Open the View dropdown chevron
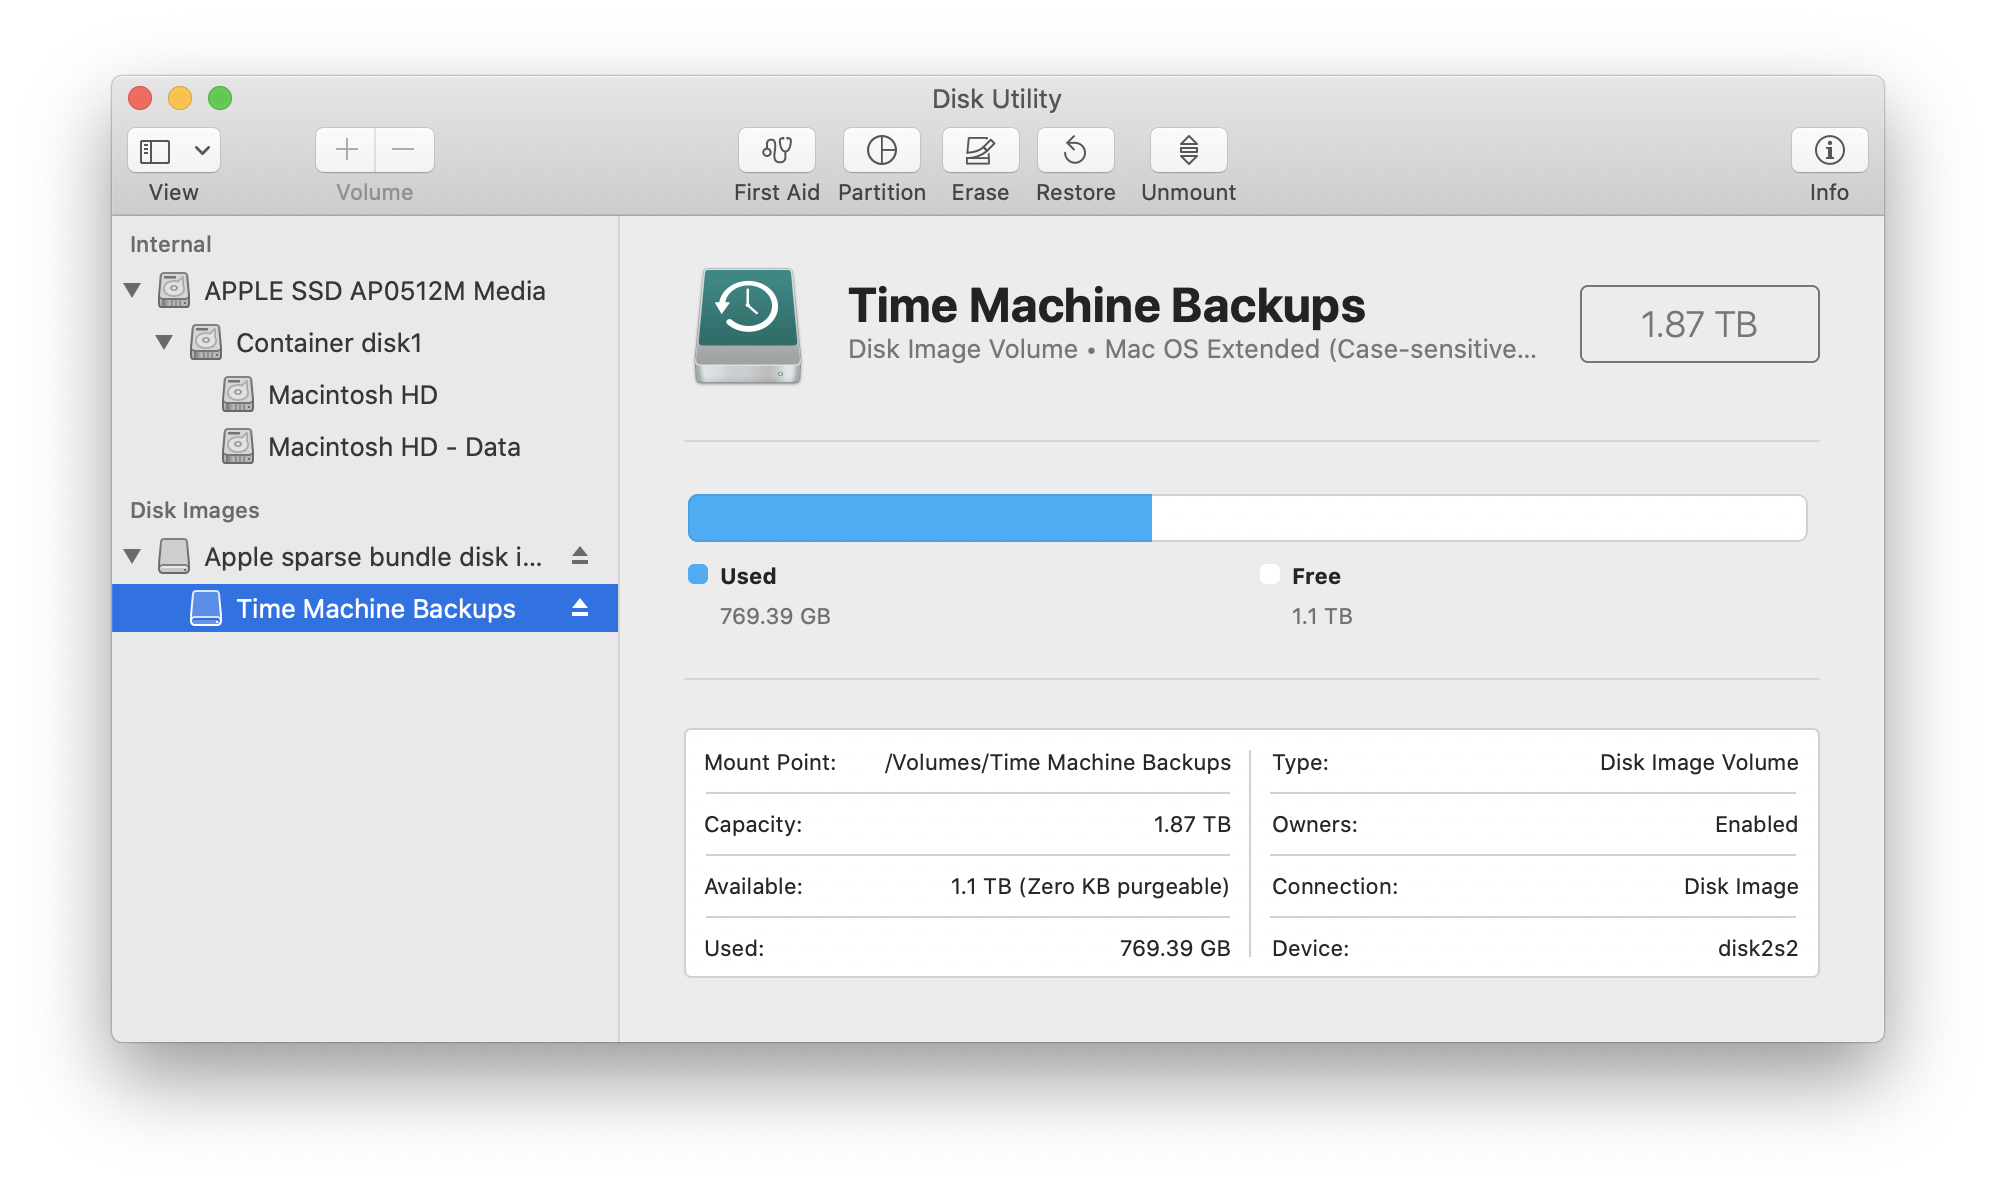 pyautogui.click(x=202, y=151)
